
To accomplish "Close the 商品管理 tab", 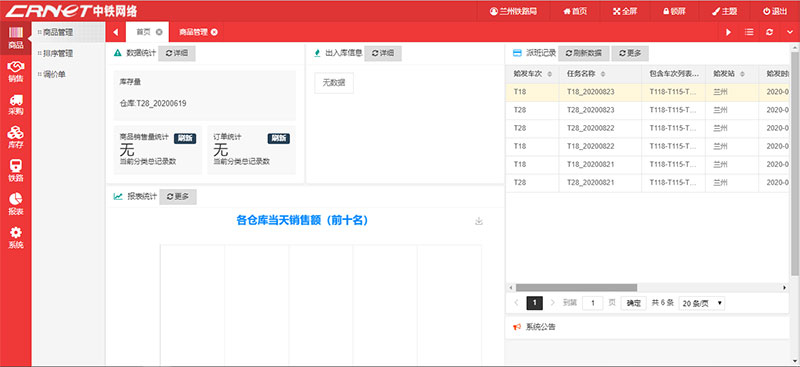I will point(214,32).
